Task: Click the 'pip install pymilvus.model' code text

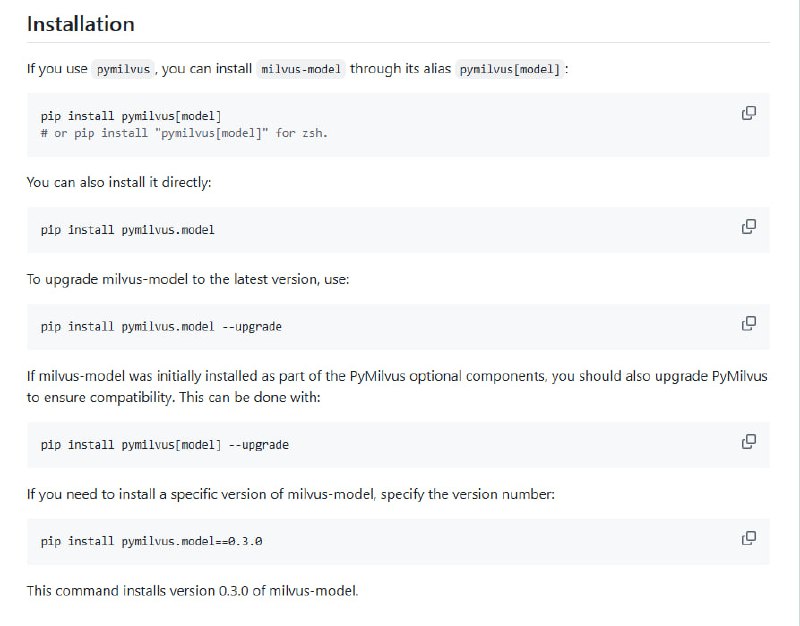Action: pos(128,230)
